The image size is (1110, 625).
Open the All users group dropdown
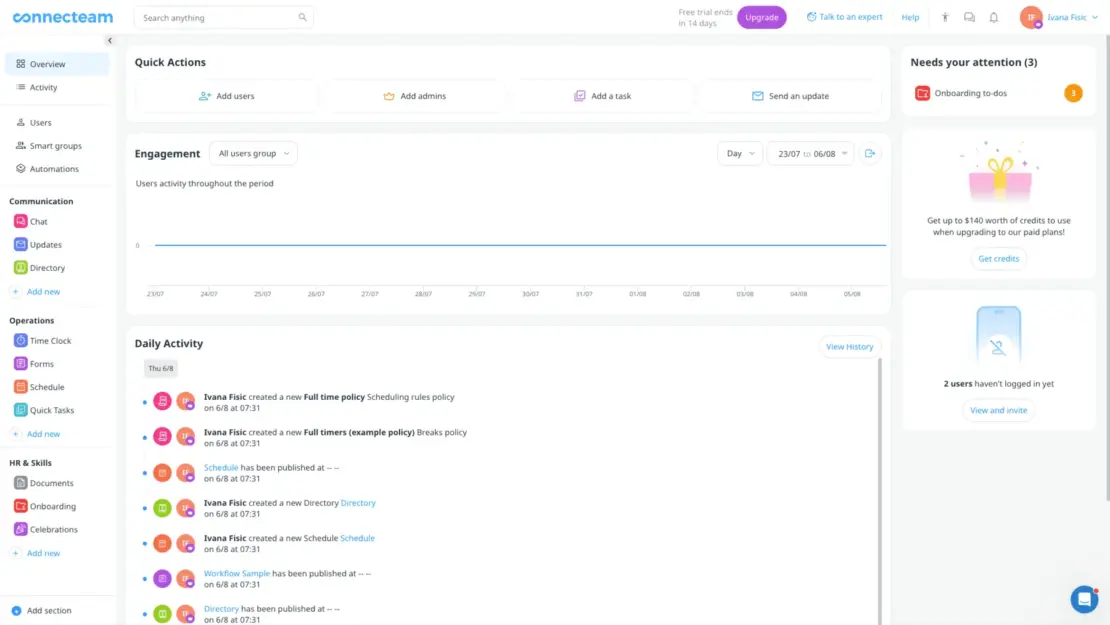tap(253, 154)
